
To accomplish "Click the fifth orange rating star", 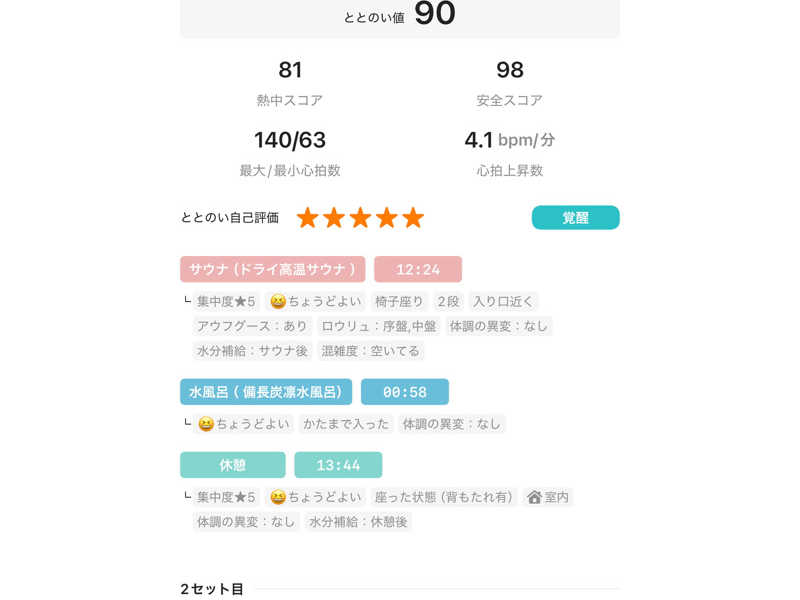I will click(x=413, y=218).
